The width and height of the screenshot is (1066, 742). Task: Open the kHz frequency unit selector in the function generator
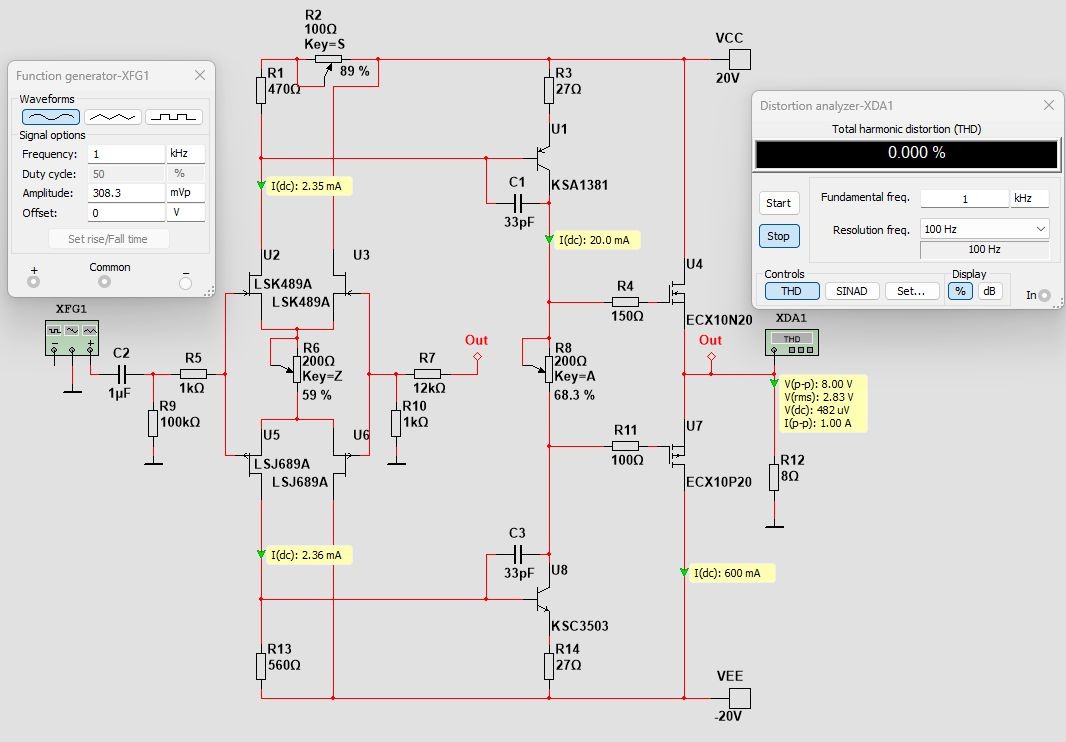point(186,154)
